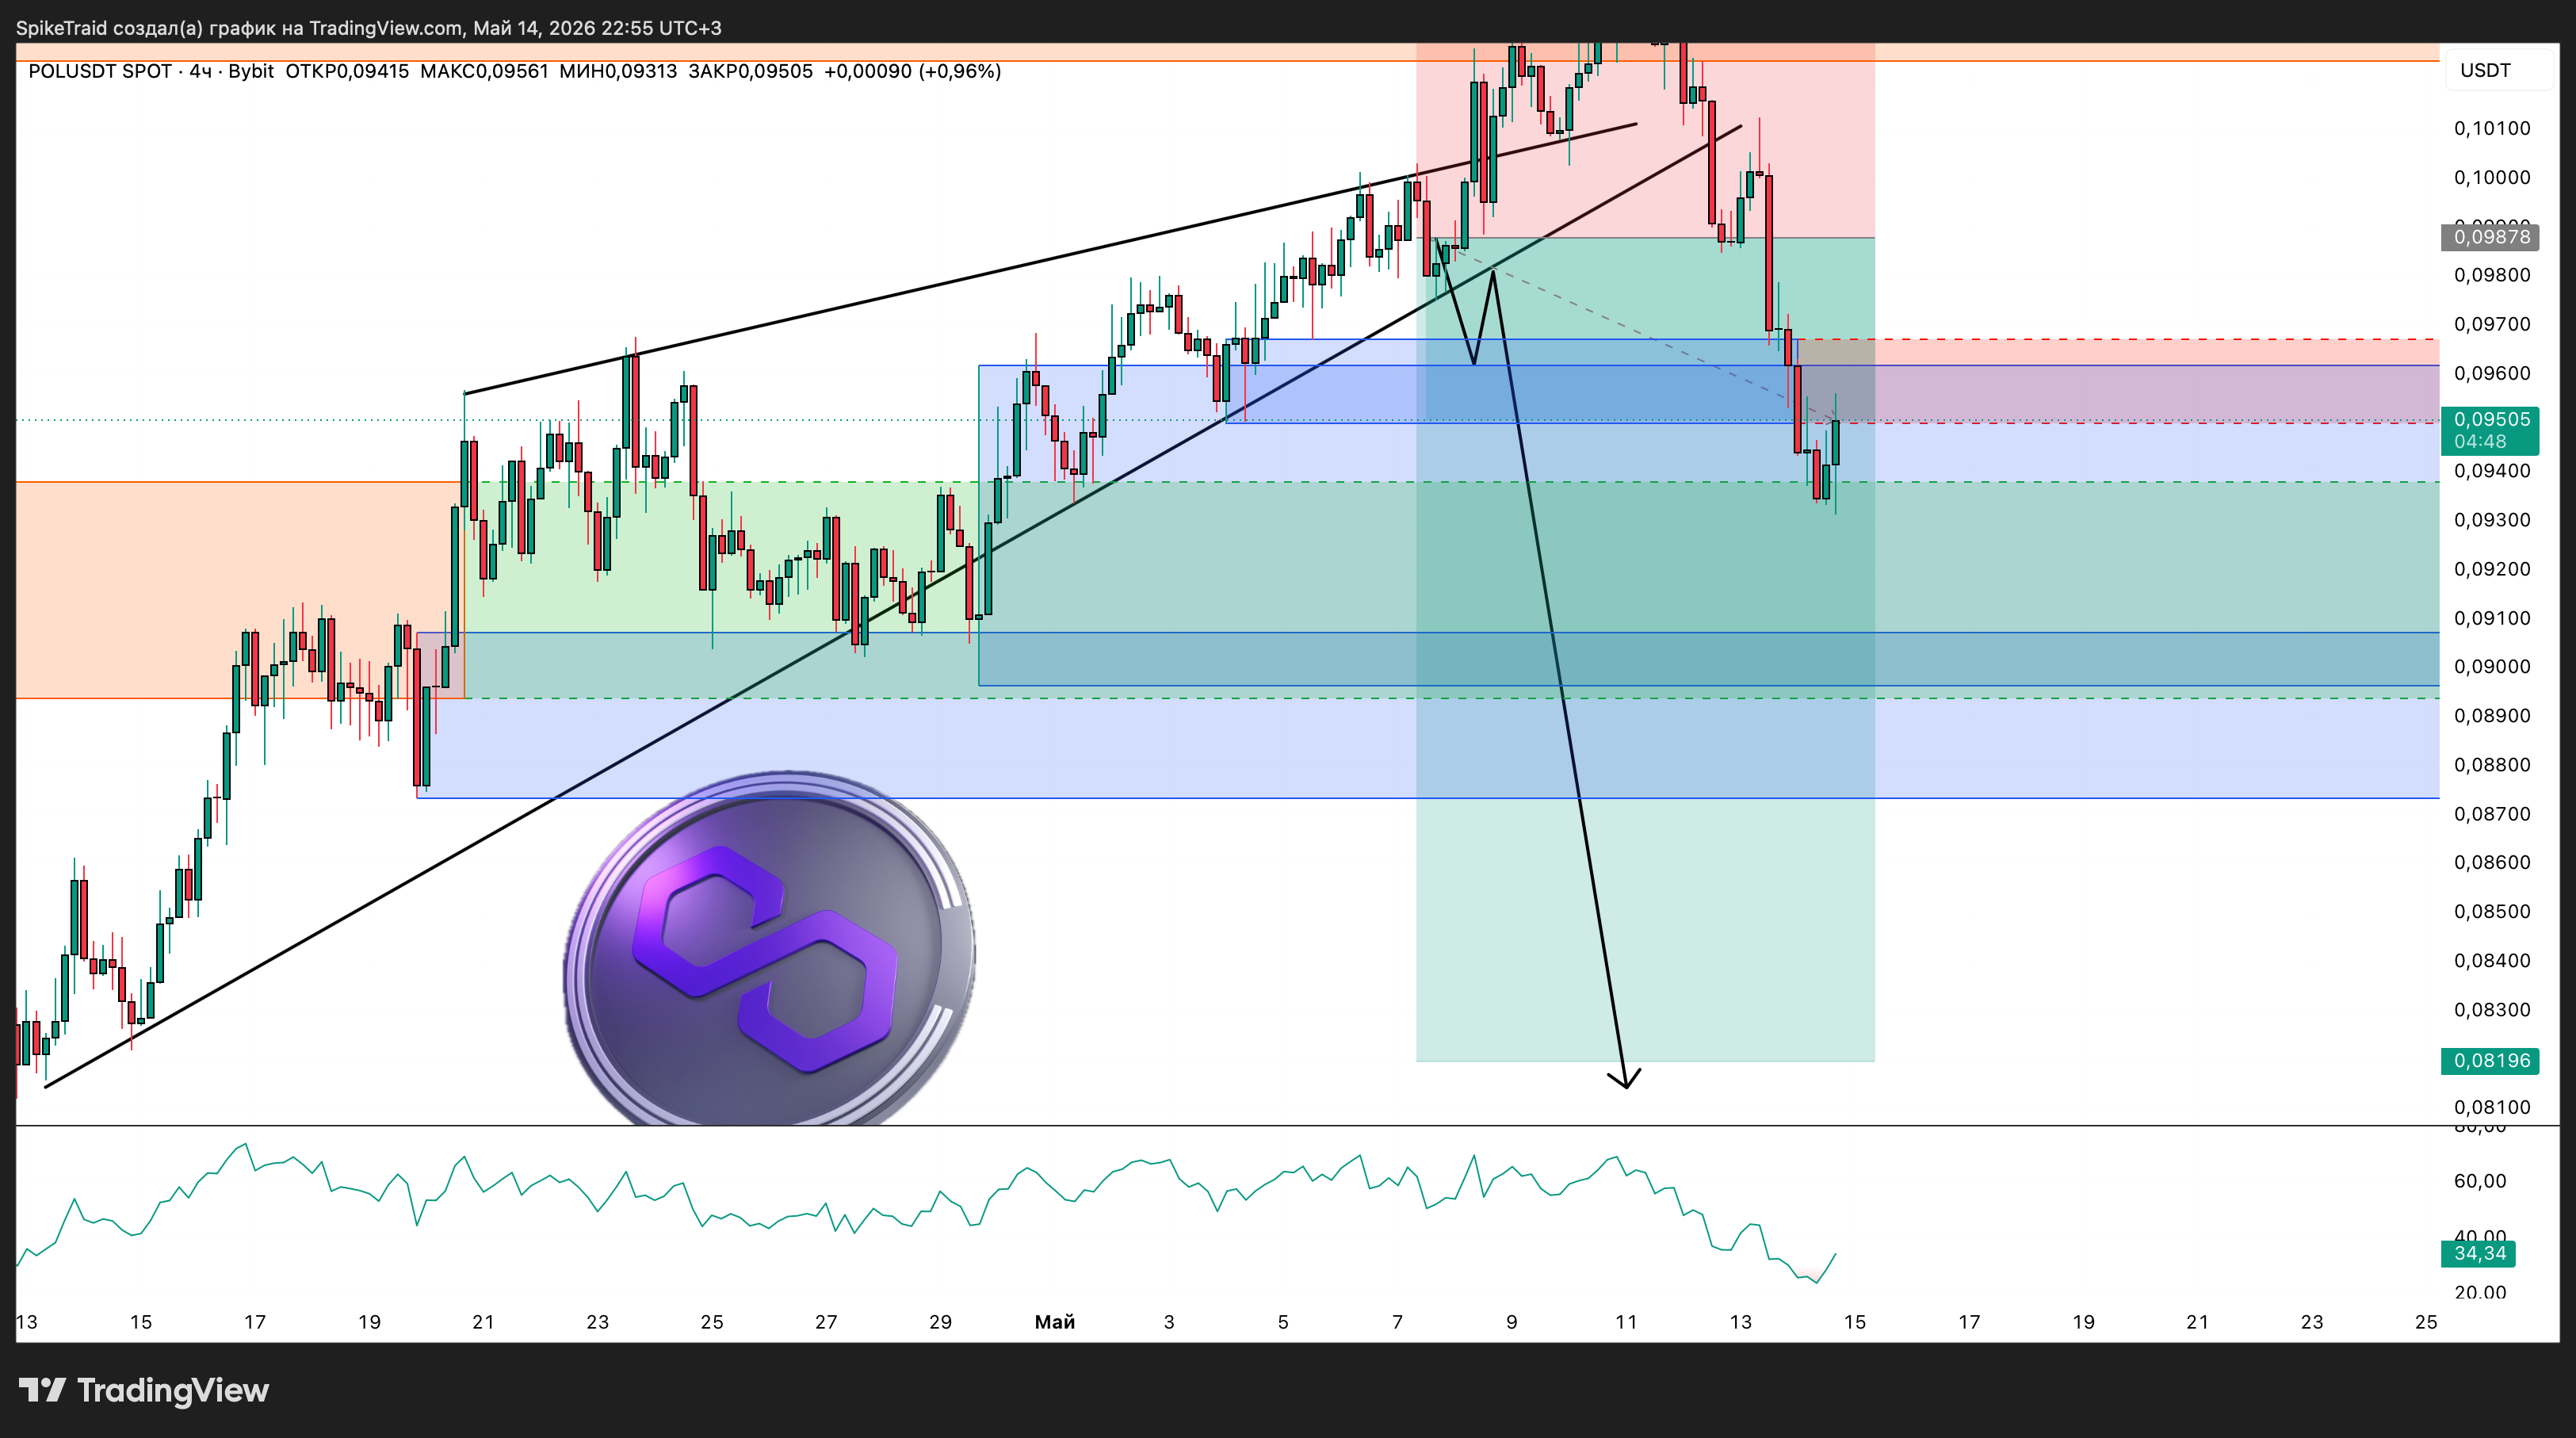Click the 0,08800 price axis label
The image size is (2576, 1438).
pos(2492,765)
